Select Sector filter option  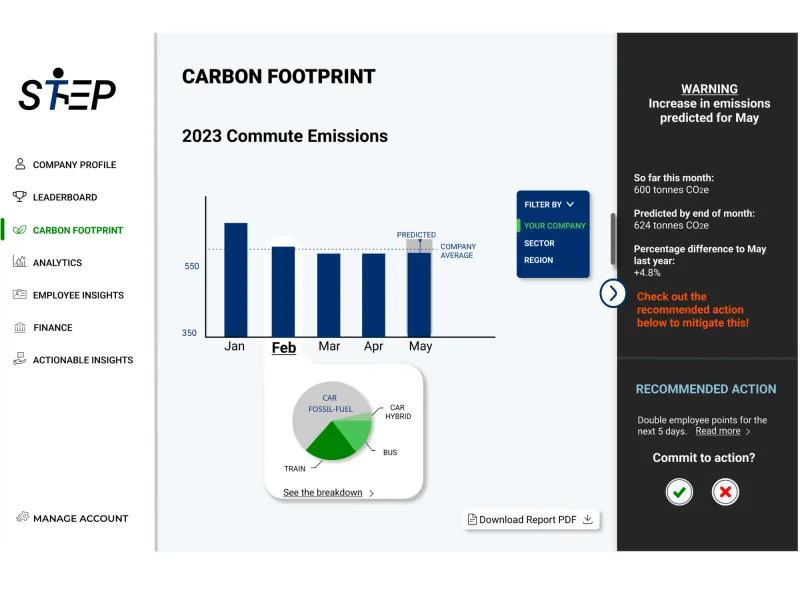(x=539, y=243)
